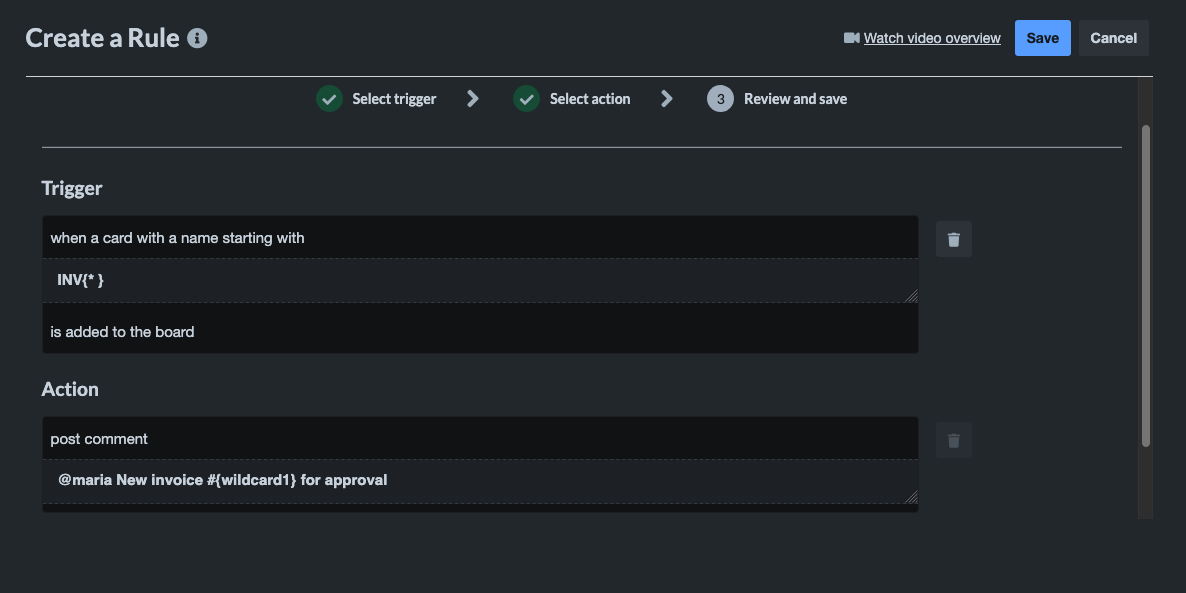Click the green checkmark on Select action

click(x=526, y=98)
